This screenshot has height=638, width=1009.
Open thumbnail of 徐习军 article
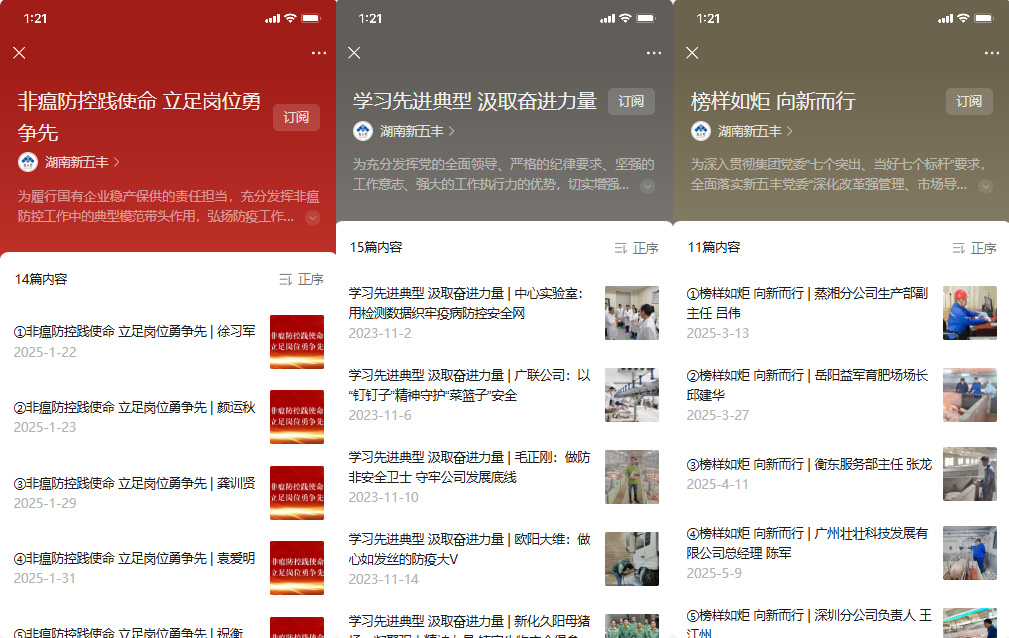297,342
